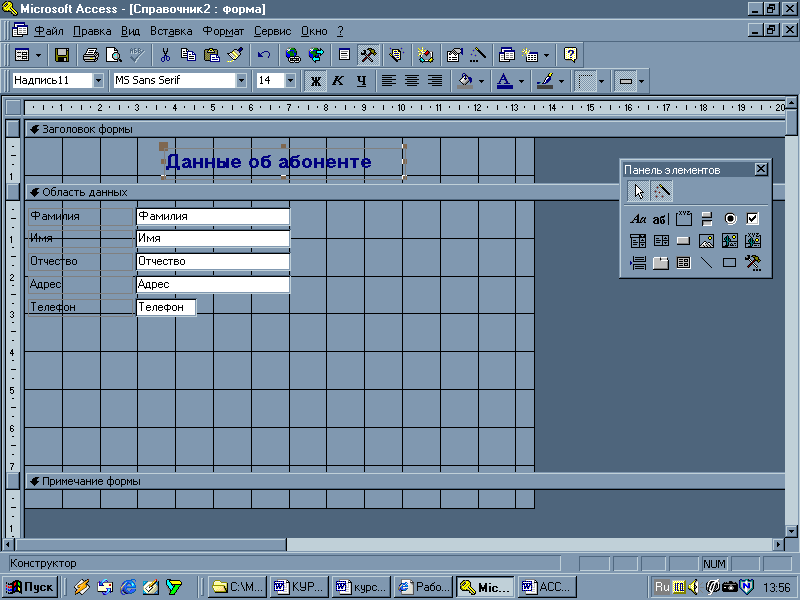Select the Tab Control tool in toolbox
The height and width of the screenshot is (600, 800).
661,263
